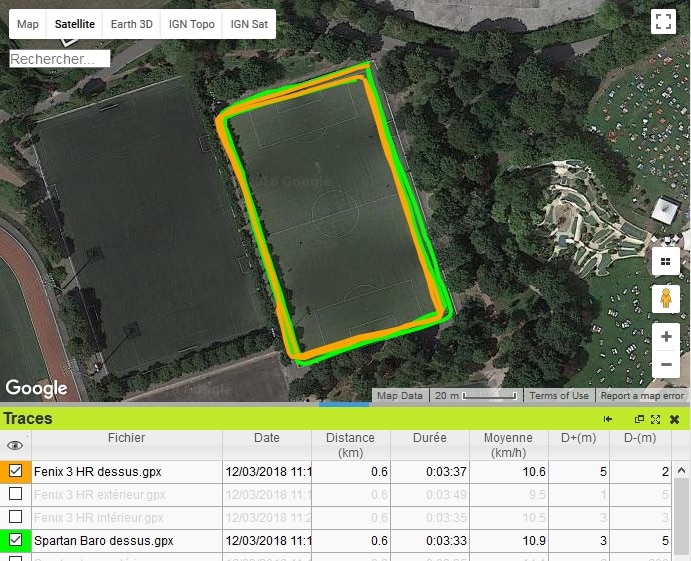
Task: Detach the Traces panel into a window
Action: pos(640,419)
